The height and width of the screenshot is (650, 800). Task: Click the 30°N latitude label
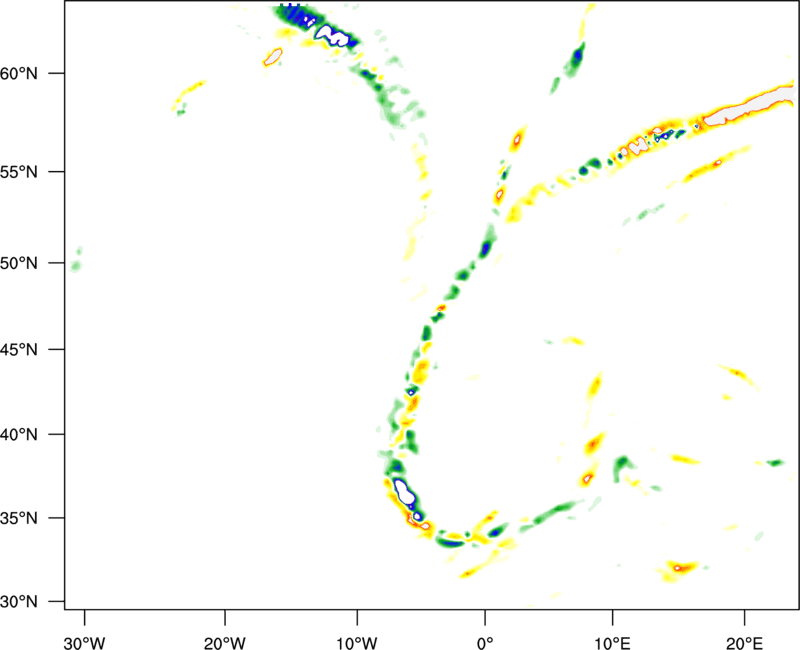(19, 602)
